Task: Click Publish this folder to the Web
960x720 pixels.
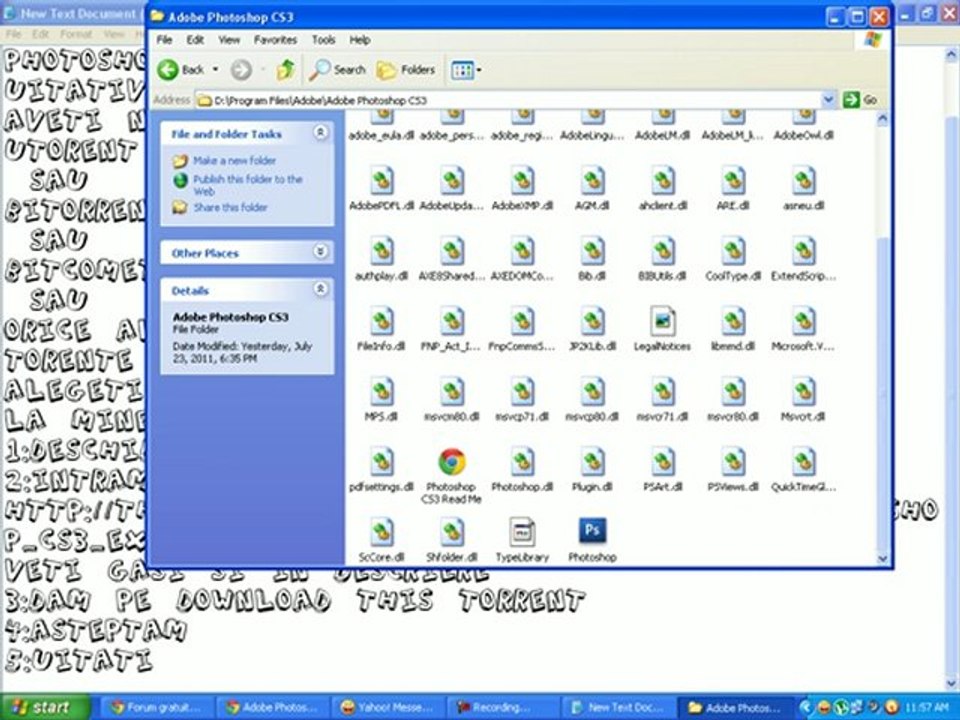Action: [247, 185]
